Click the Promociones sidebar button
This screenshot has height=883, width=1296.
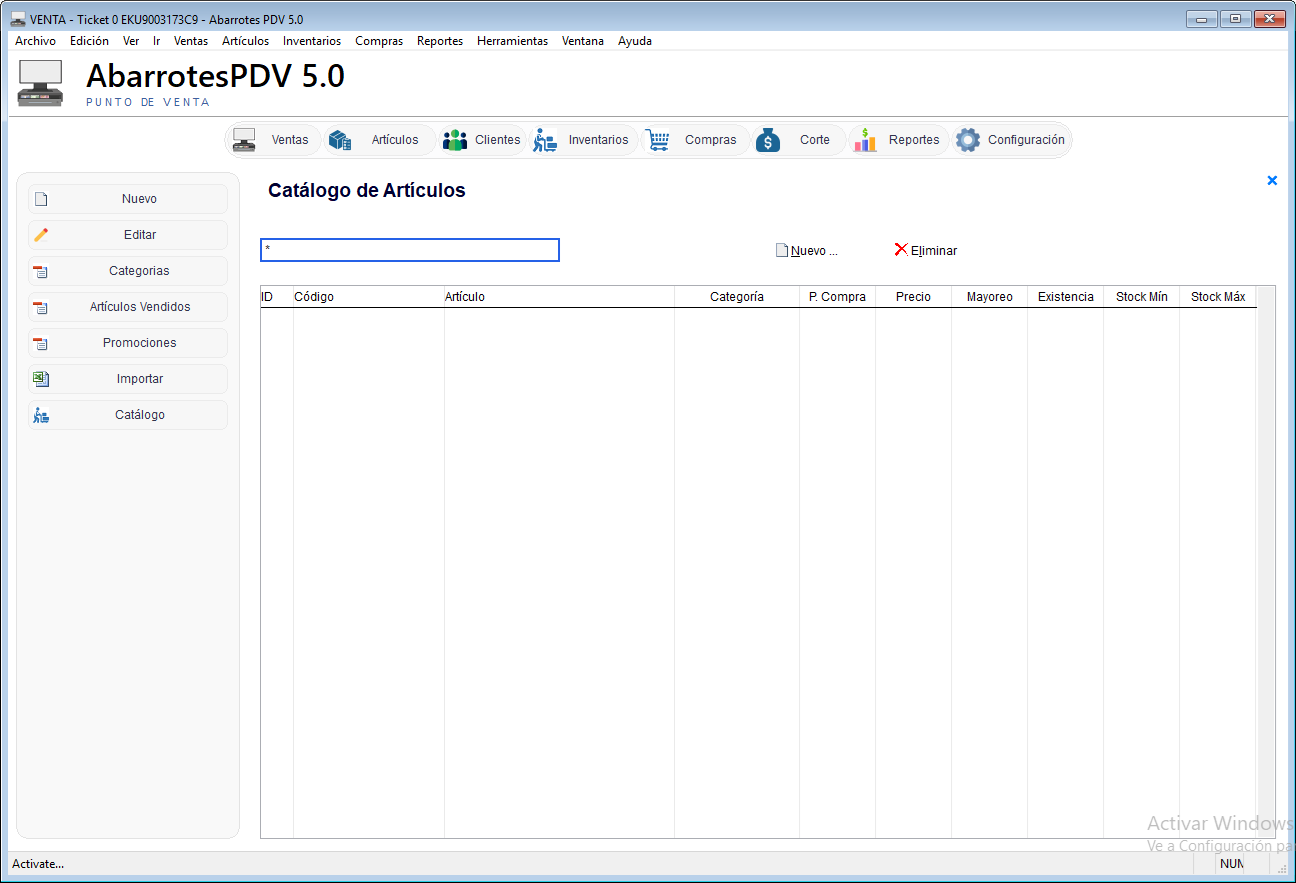point(128,343)
